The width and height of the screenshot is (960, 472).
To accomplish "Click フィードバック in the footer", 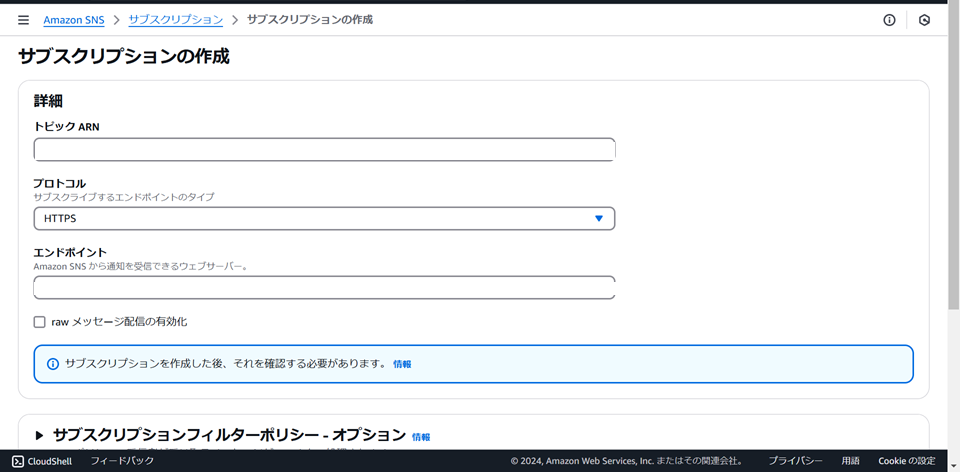I will (x=122, y=461).
